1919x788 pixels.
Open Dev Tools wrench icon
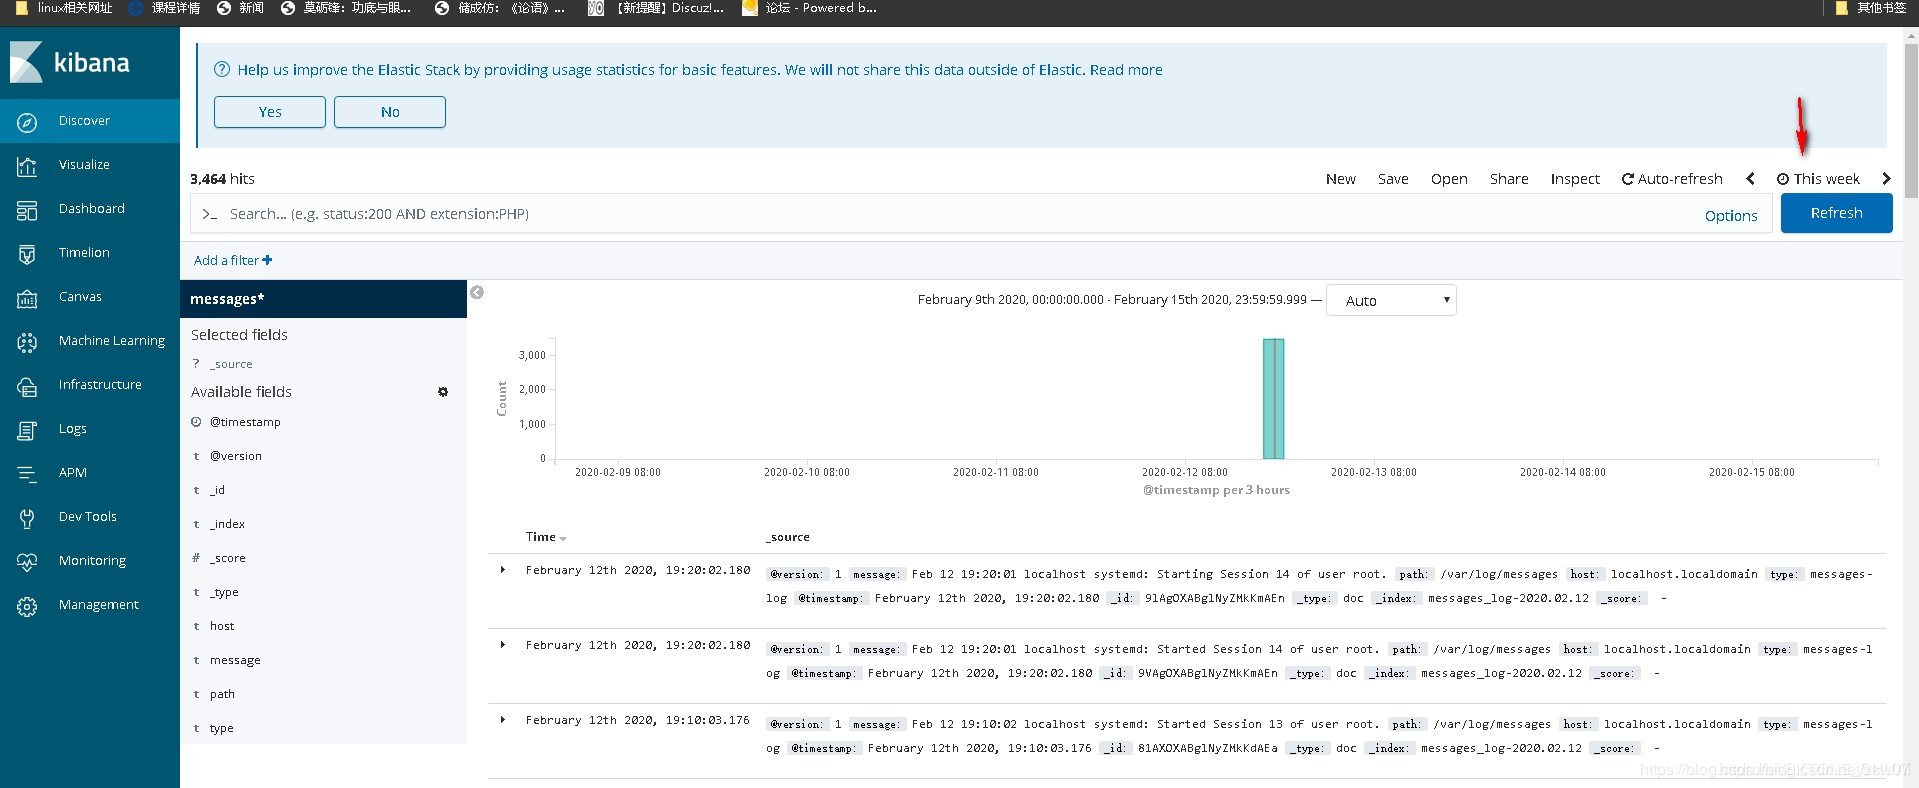point(27,517)
